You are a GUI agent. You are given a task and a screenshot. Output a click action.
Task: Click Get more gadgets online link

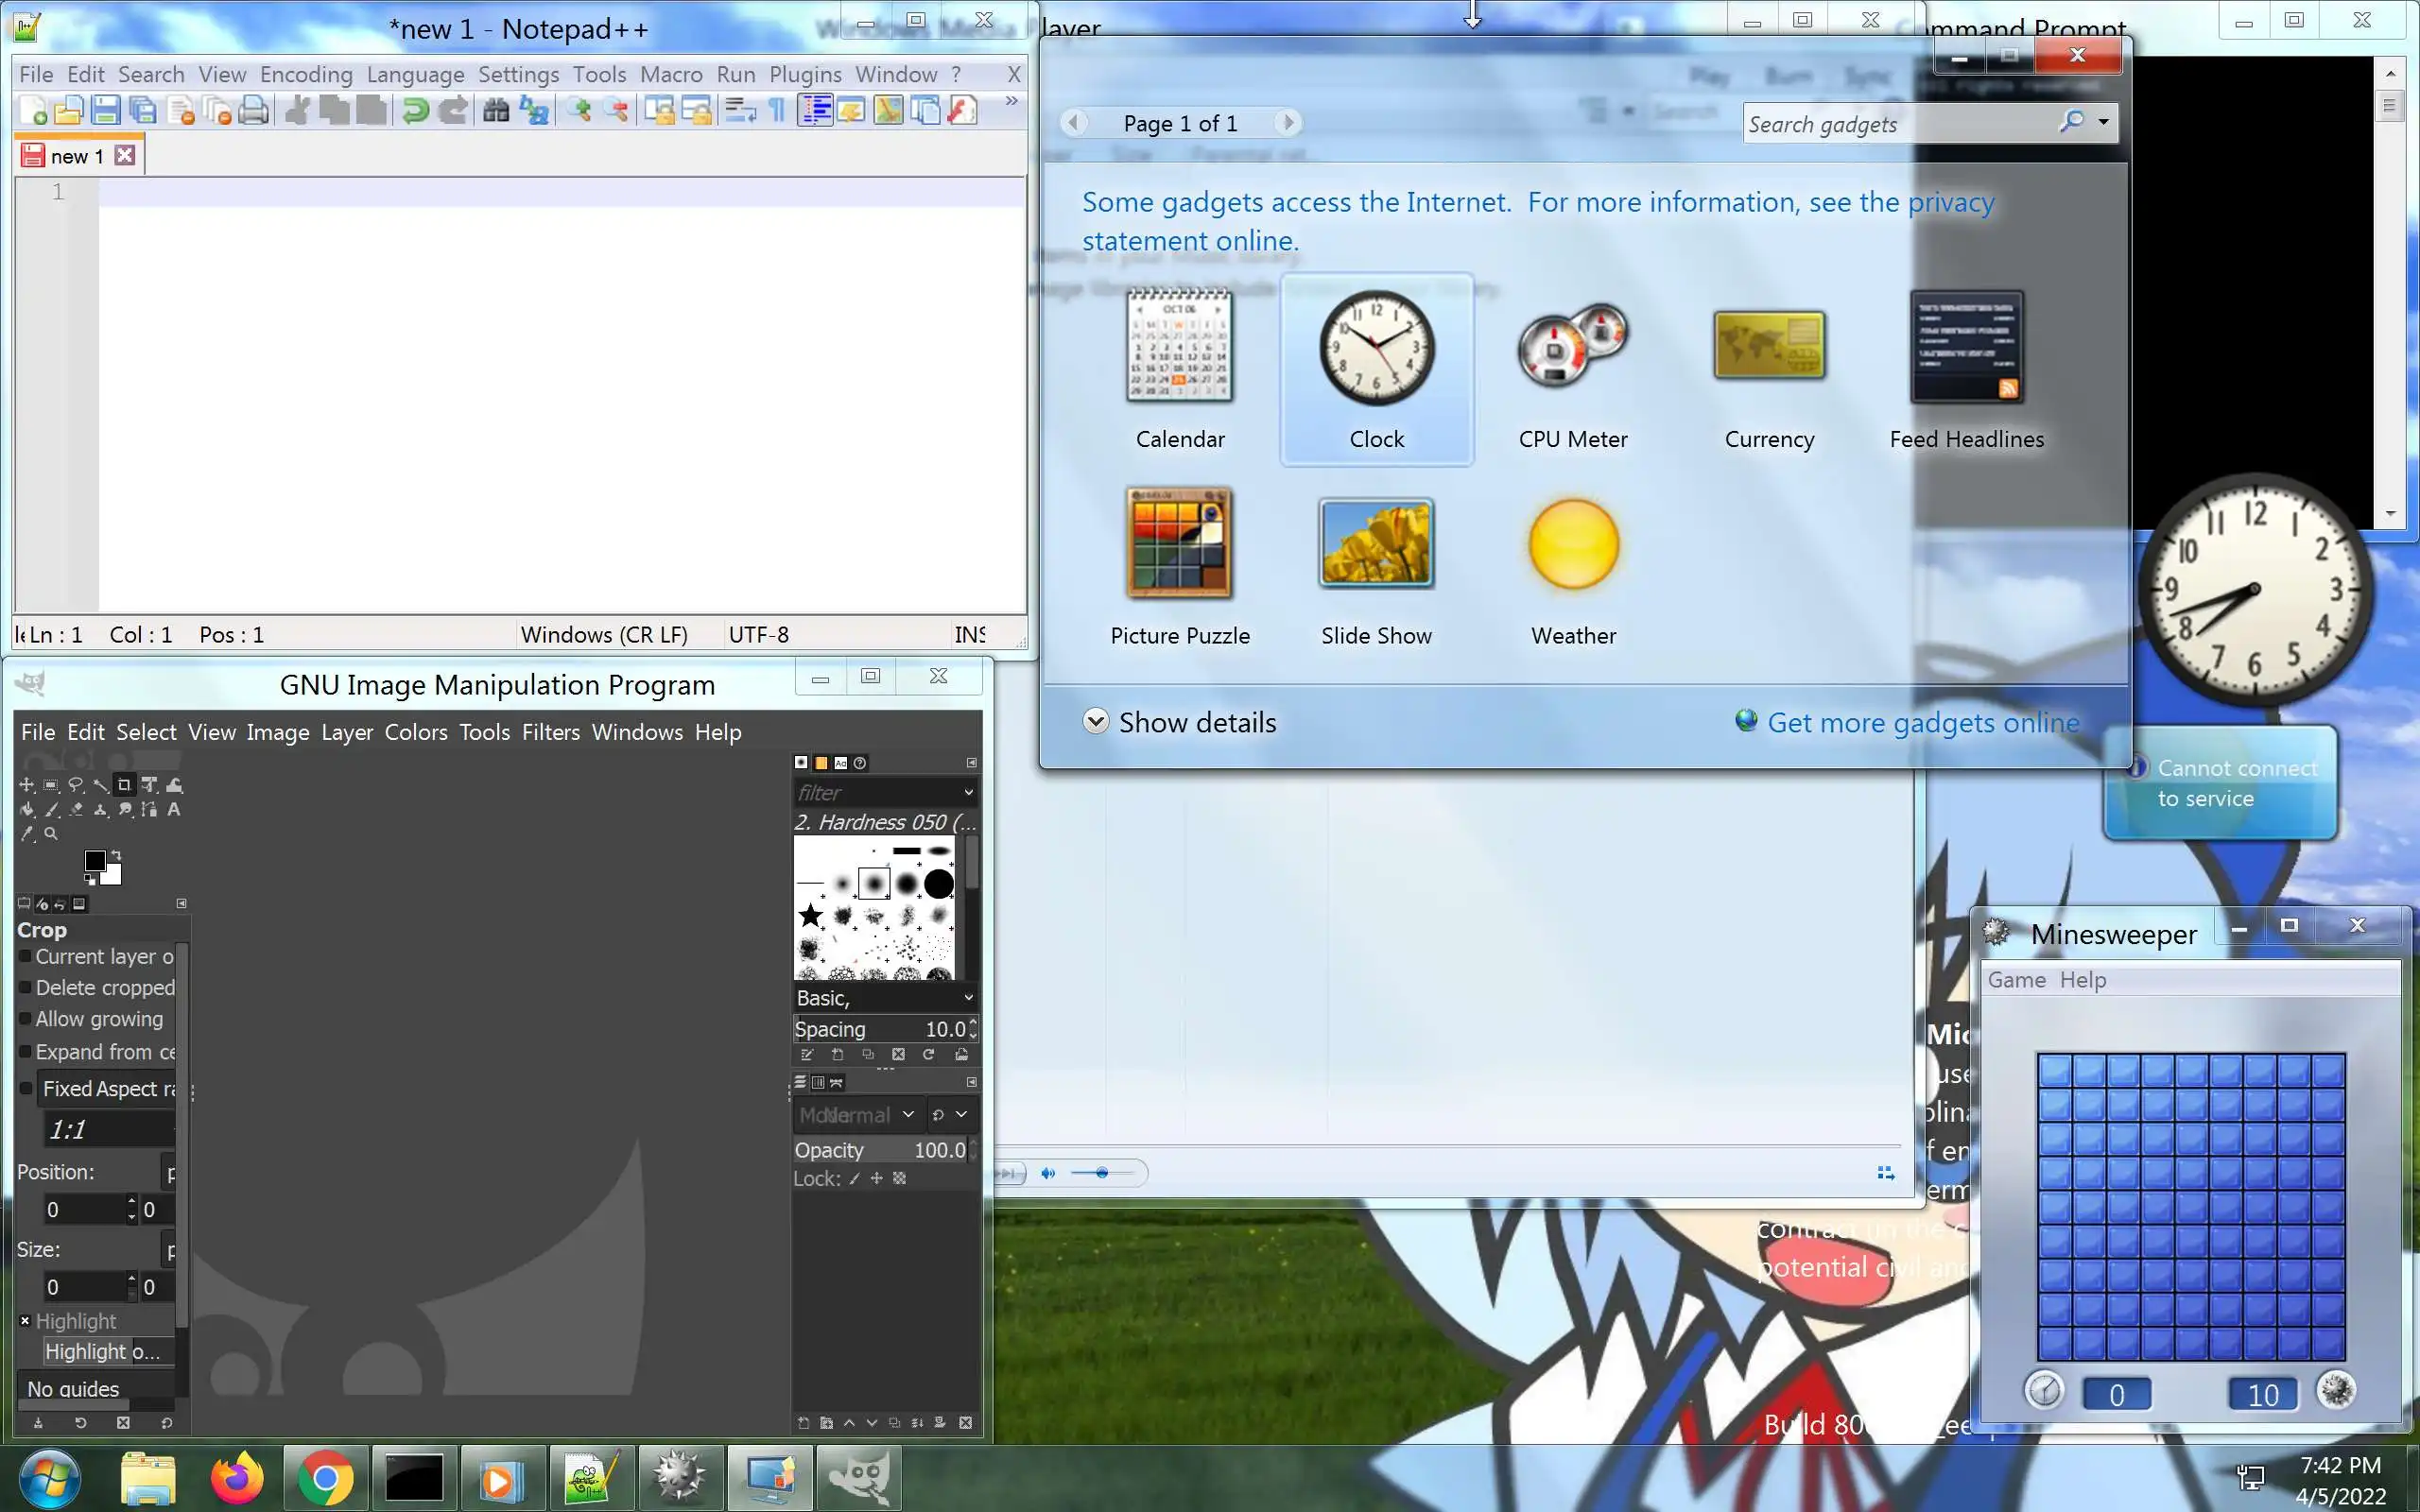click(1922, 722)
